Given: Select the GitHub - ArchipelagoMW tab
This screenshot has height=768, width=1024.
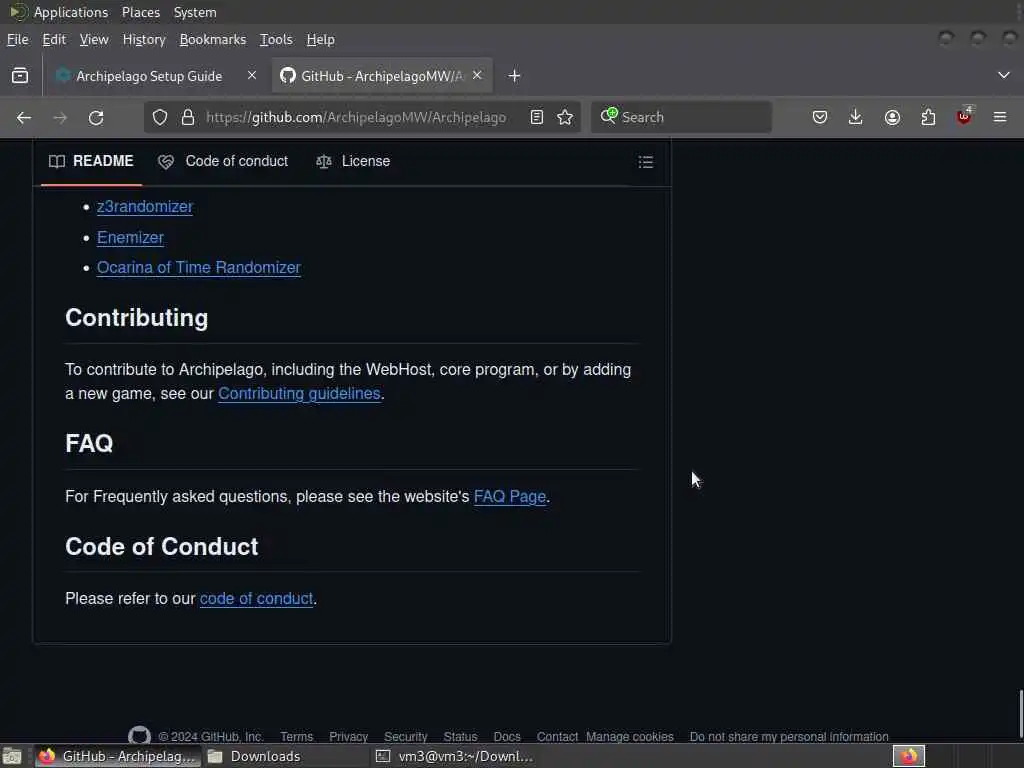Looking at the screenshot, I should click(381, 76).
